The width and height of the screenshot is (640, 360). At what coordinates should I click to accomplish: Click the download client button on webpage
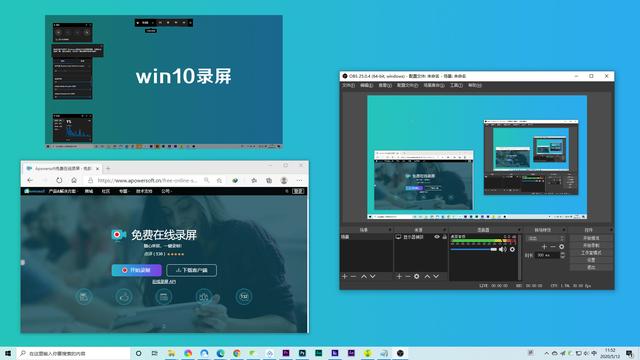[191, 270]
